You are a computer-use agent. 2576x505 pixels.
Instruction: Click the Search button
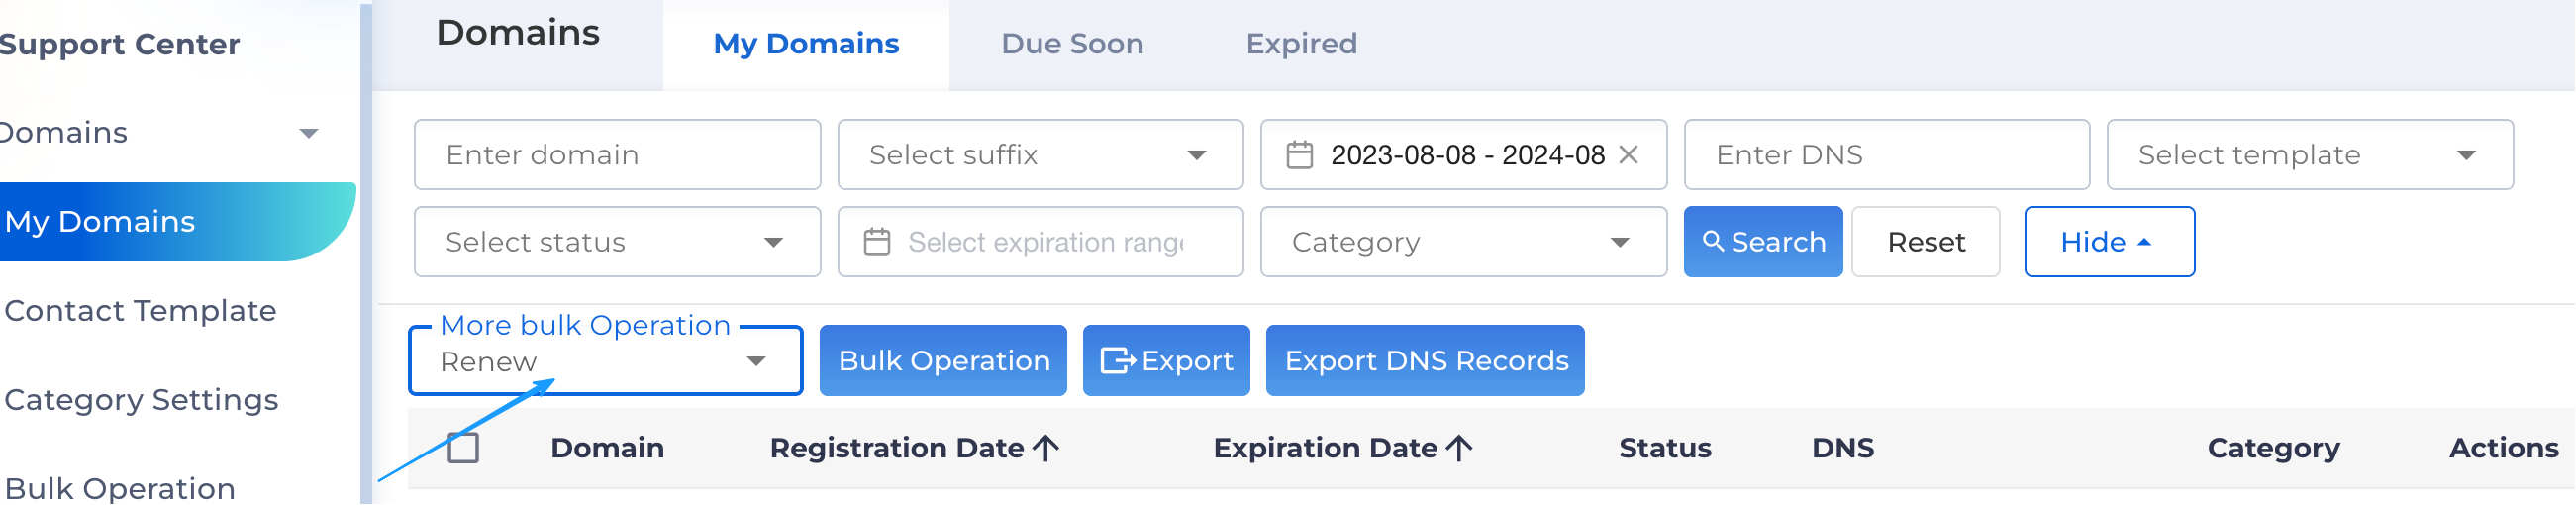coord(1762,242)
